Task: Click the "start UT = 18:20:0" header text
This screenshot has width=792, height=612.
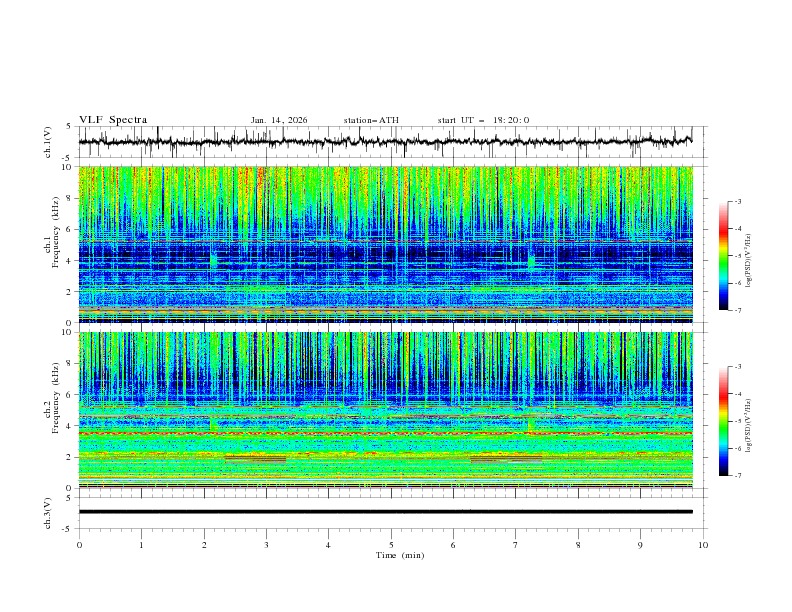Action: [x=483, y=120]
